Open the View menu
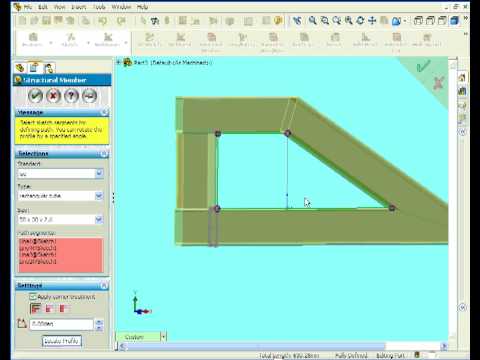The height and width of the screenshot is (360, 480). (x=60, y=7)
